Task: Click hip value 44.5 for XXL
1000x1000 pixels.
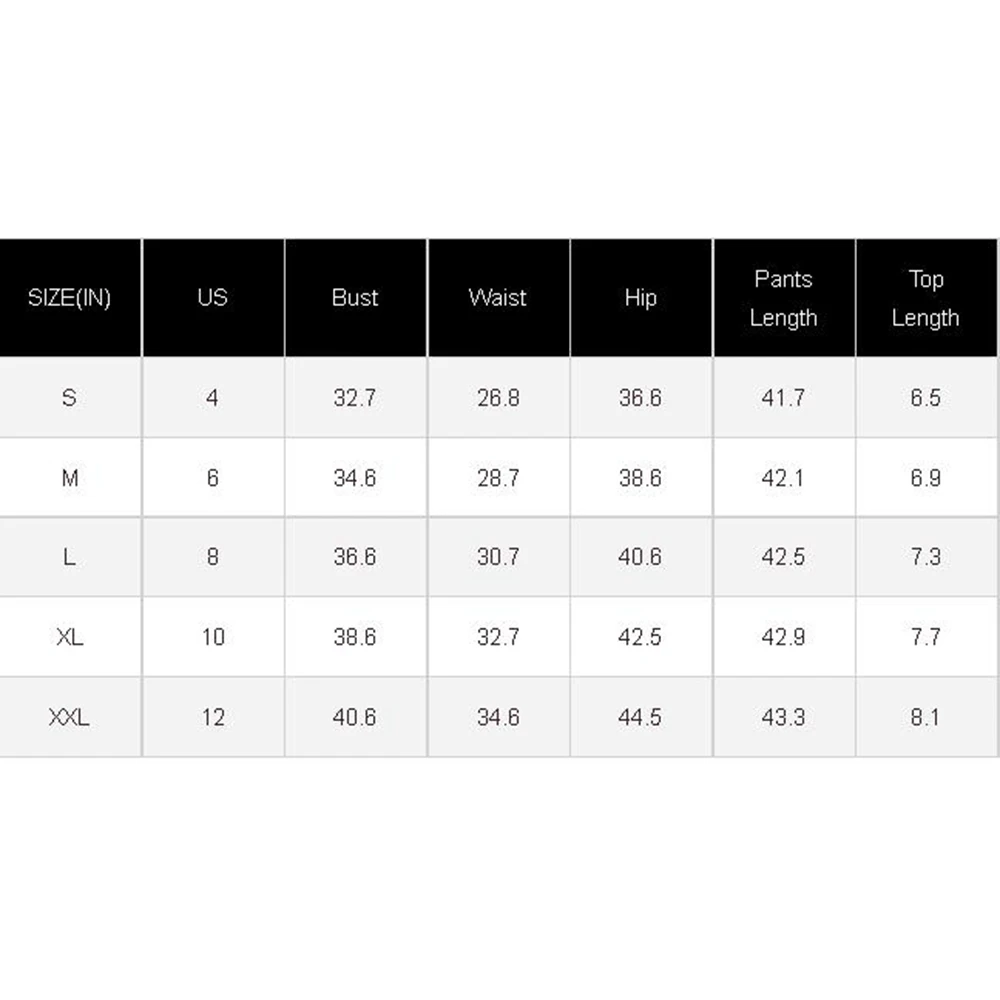Action: 640,717
